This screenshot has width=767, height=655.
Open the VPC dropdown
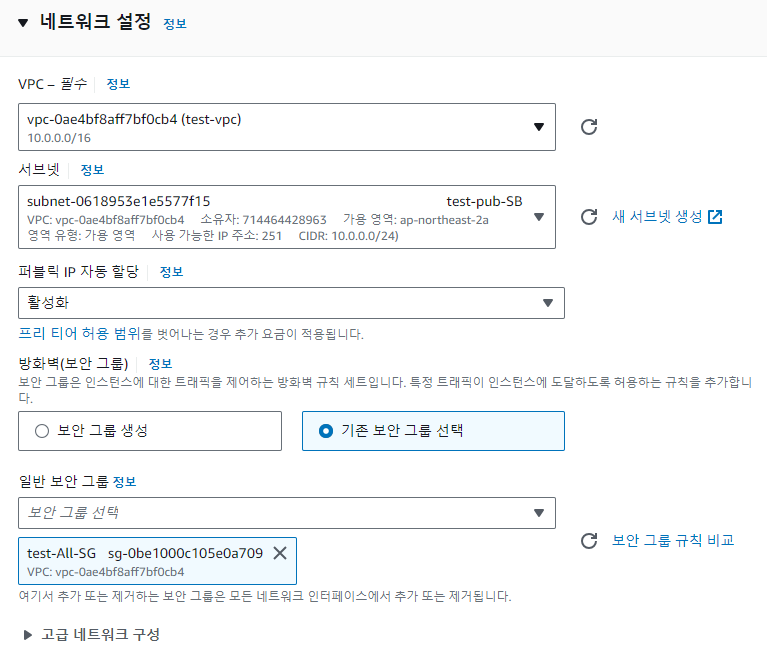[x=287, y=127]
